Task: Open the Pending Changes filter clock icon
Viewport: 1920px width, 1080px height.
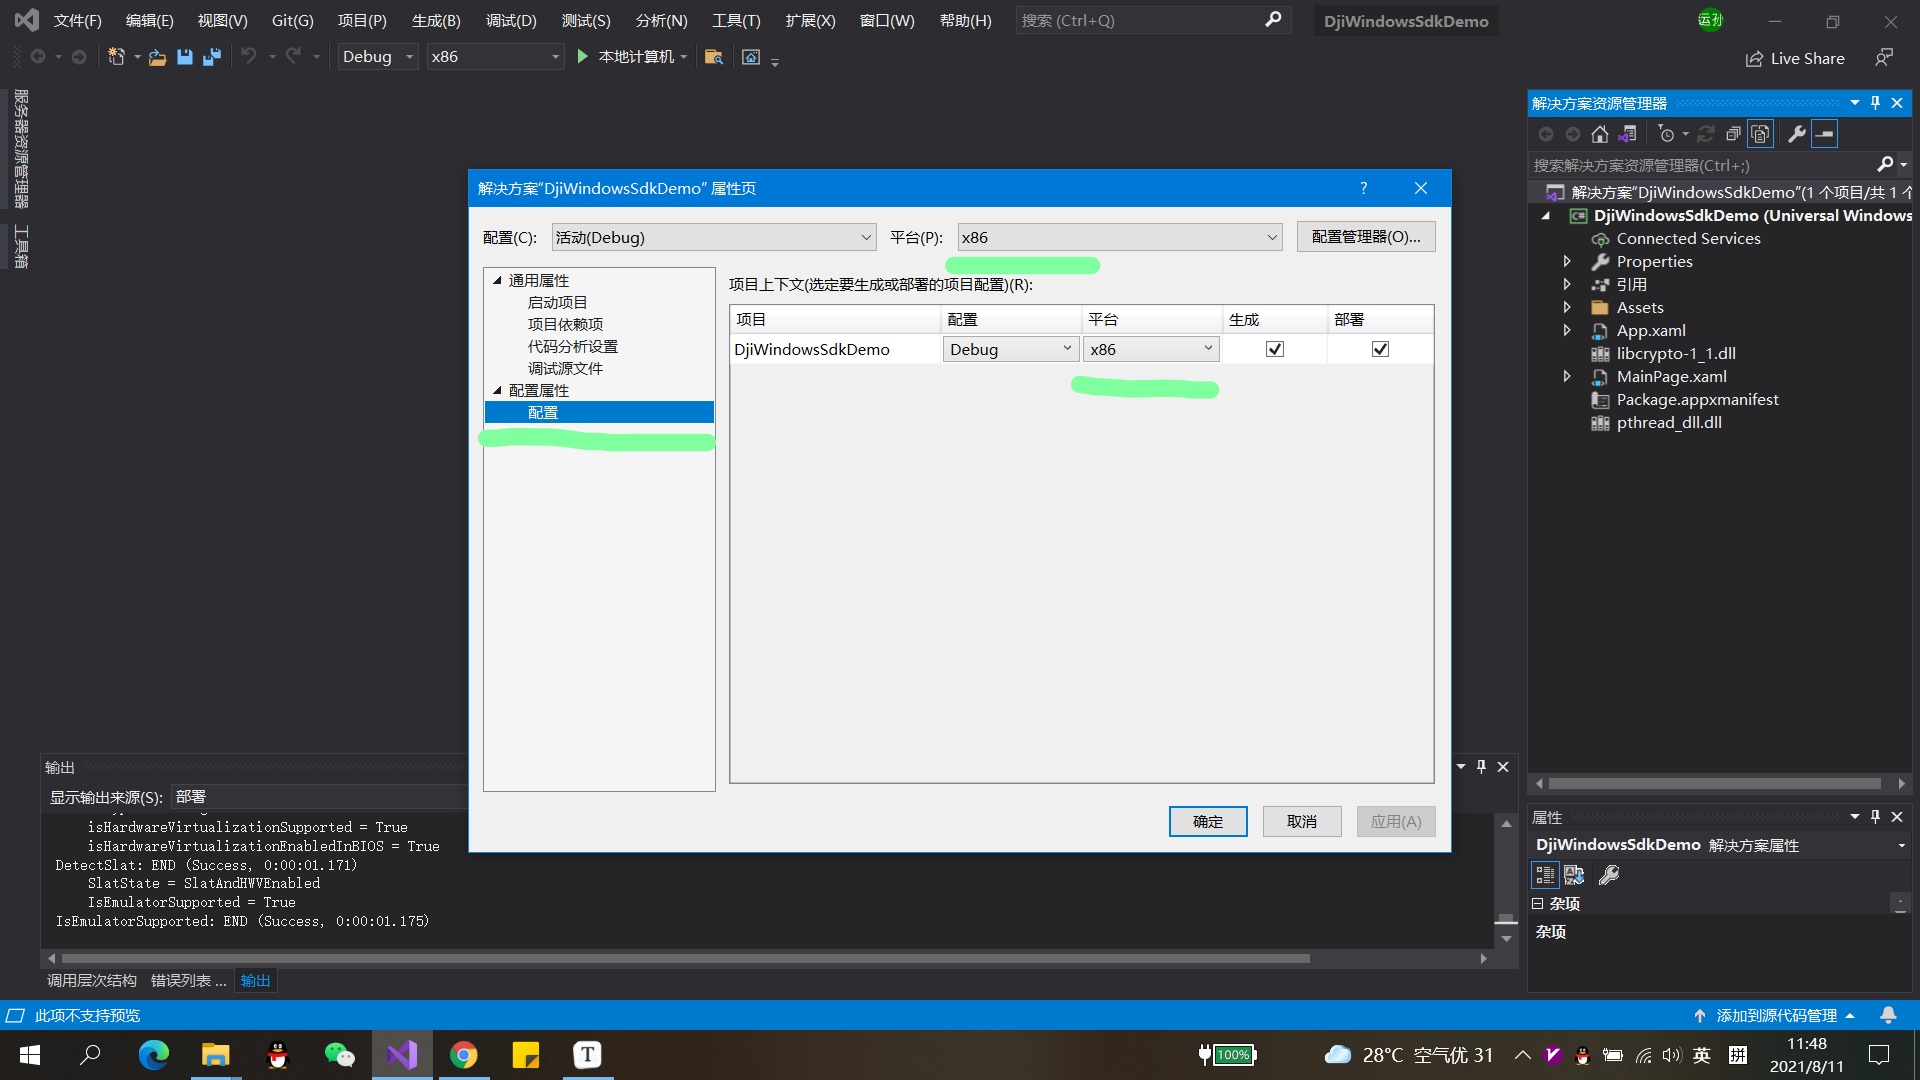Action: click(1665, 133)
